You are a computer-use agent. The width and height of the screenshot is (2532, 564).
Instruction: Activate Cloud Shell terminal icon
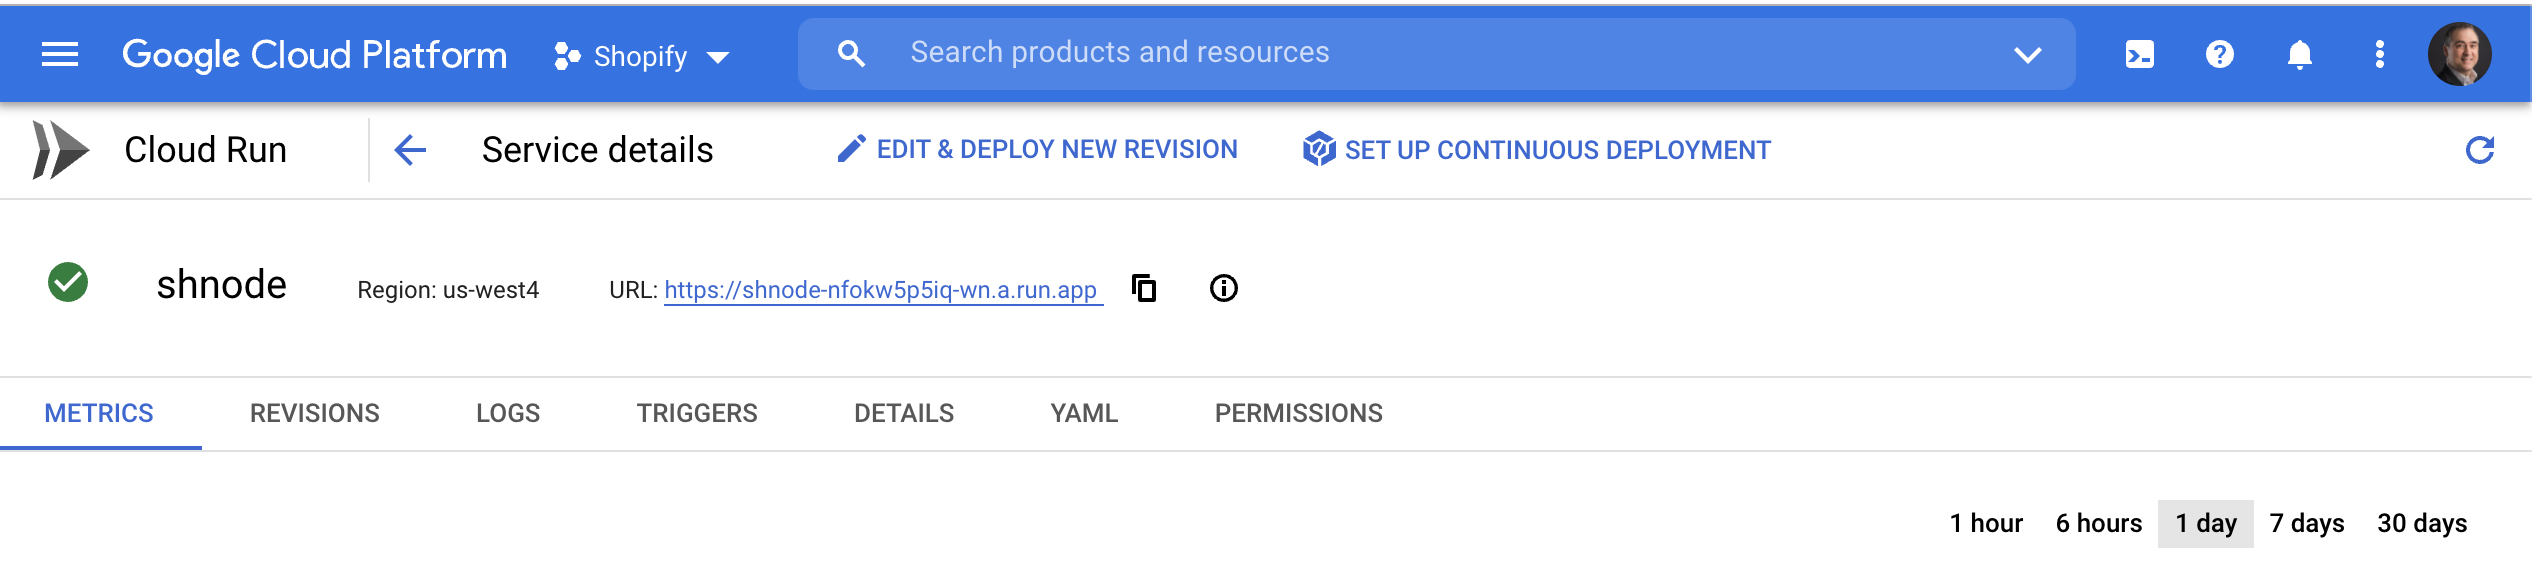2139,54
